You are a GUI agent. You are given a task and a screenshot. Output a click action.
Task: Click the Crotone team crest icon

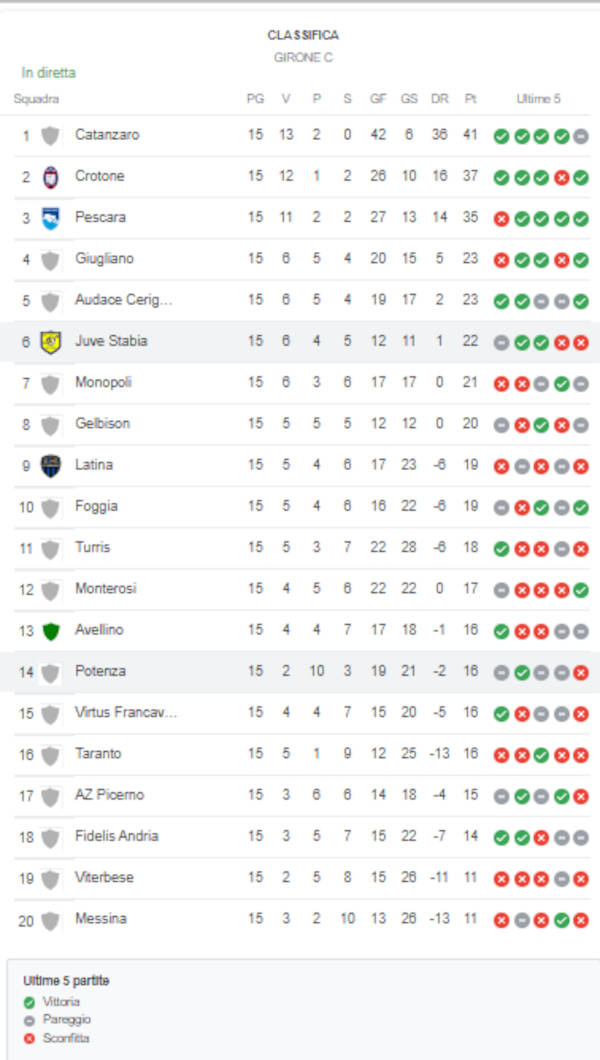tap(50, 177)
